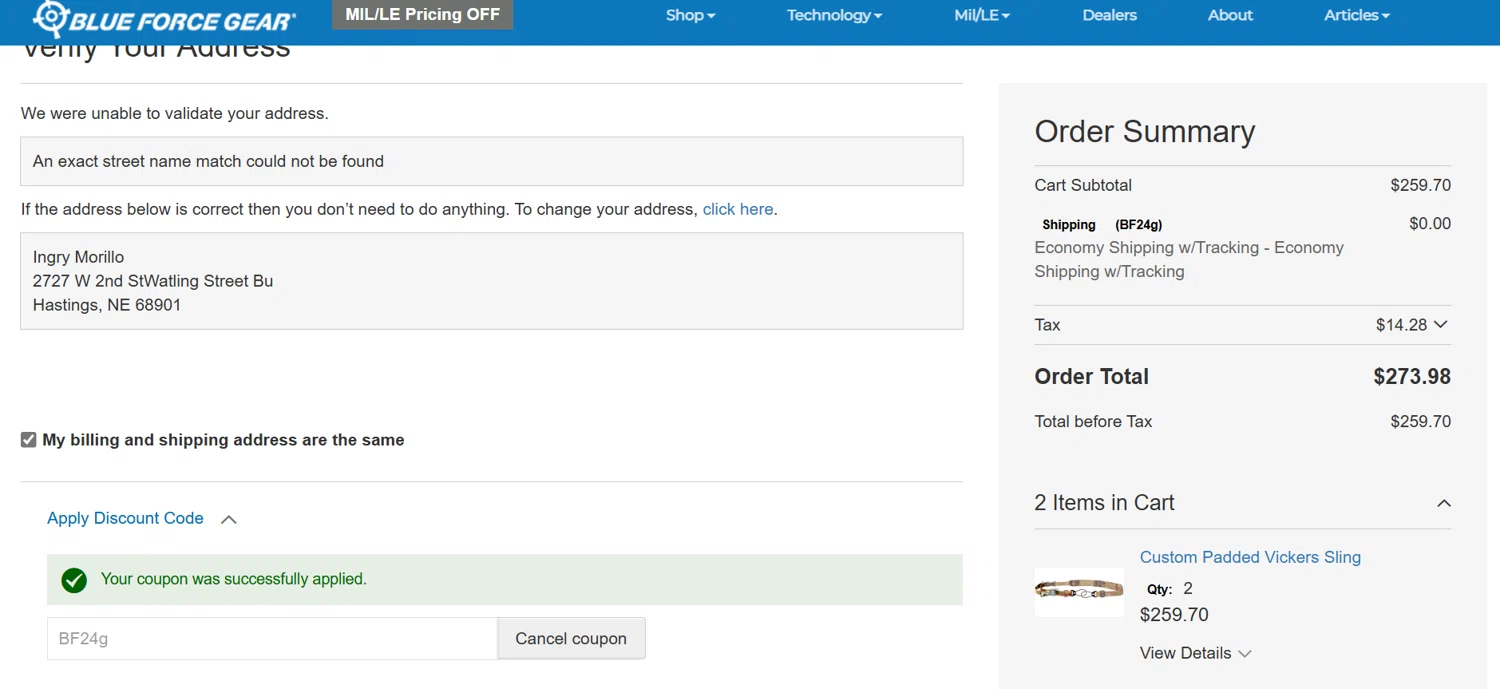The width and height of the screenshot is (1500, 689).
Task: Click the Shipping (BF24g) label
Action: coord(1102,225)
